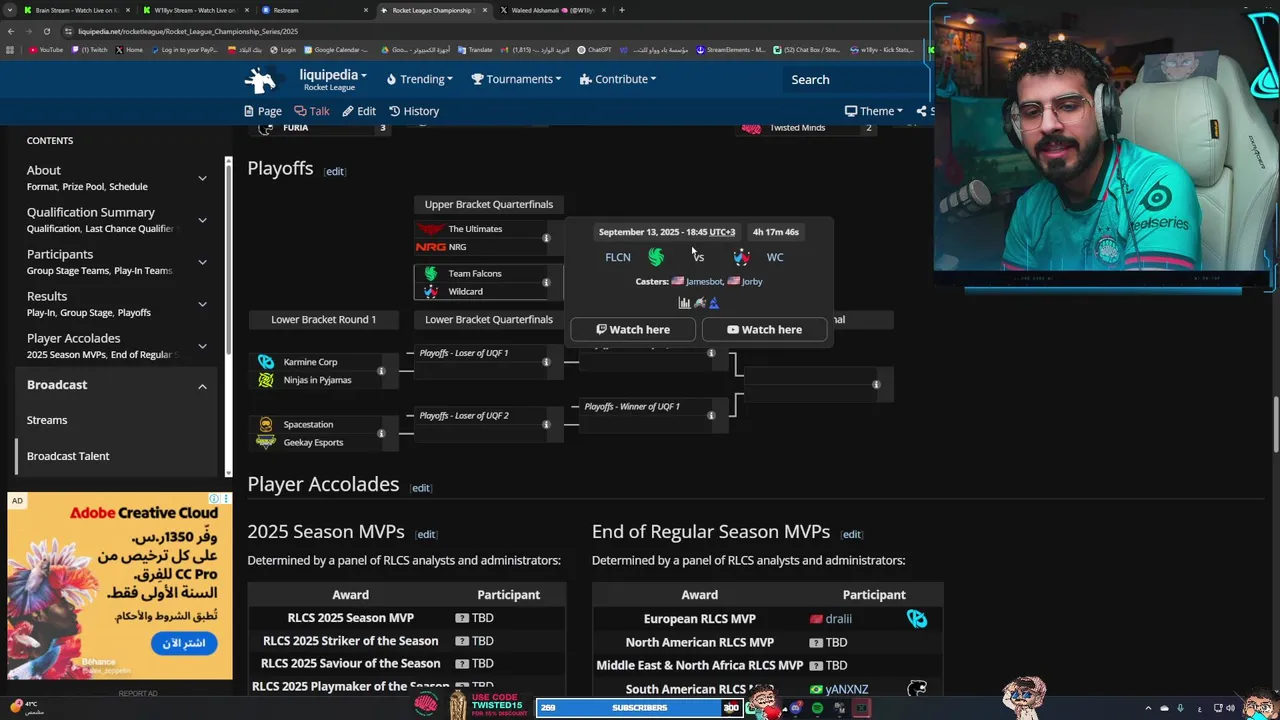Open caster Jamesbot's page
Image resolution: width=1280 pixels, height=720 pixels.
point(704,282)
